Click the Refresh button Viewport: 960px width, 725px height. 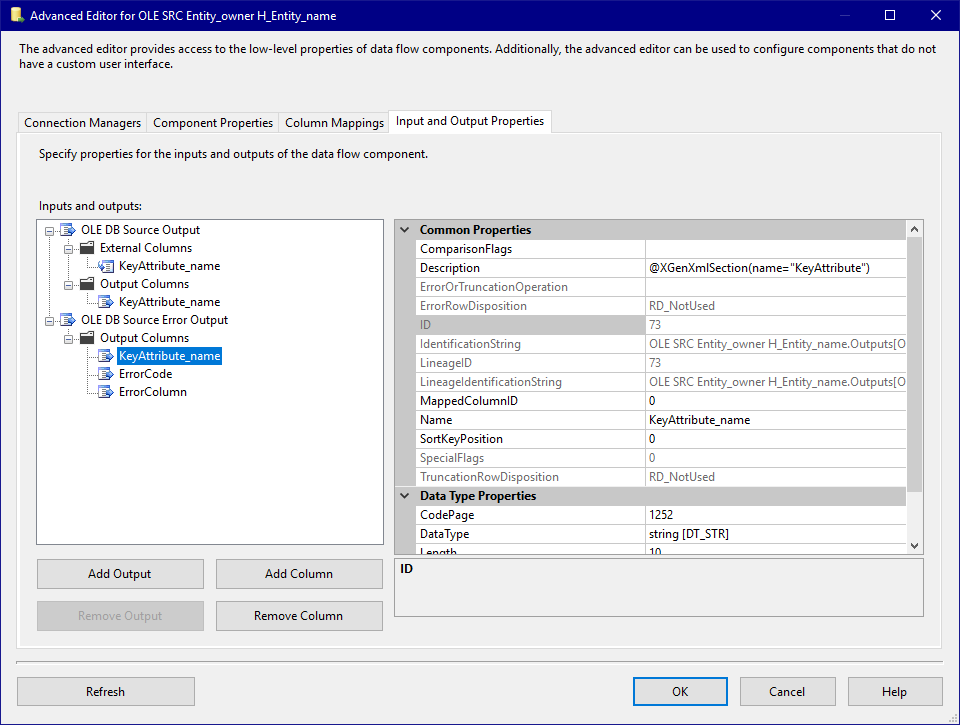click(106, 691)
